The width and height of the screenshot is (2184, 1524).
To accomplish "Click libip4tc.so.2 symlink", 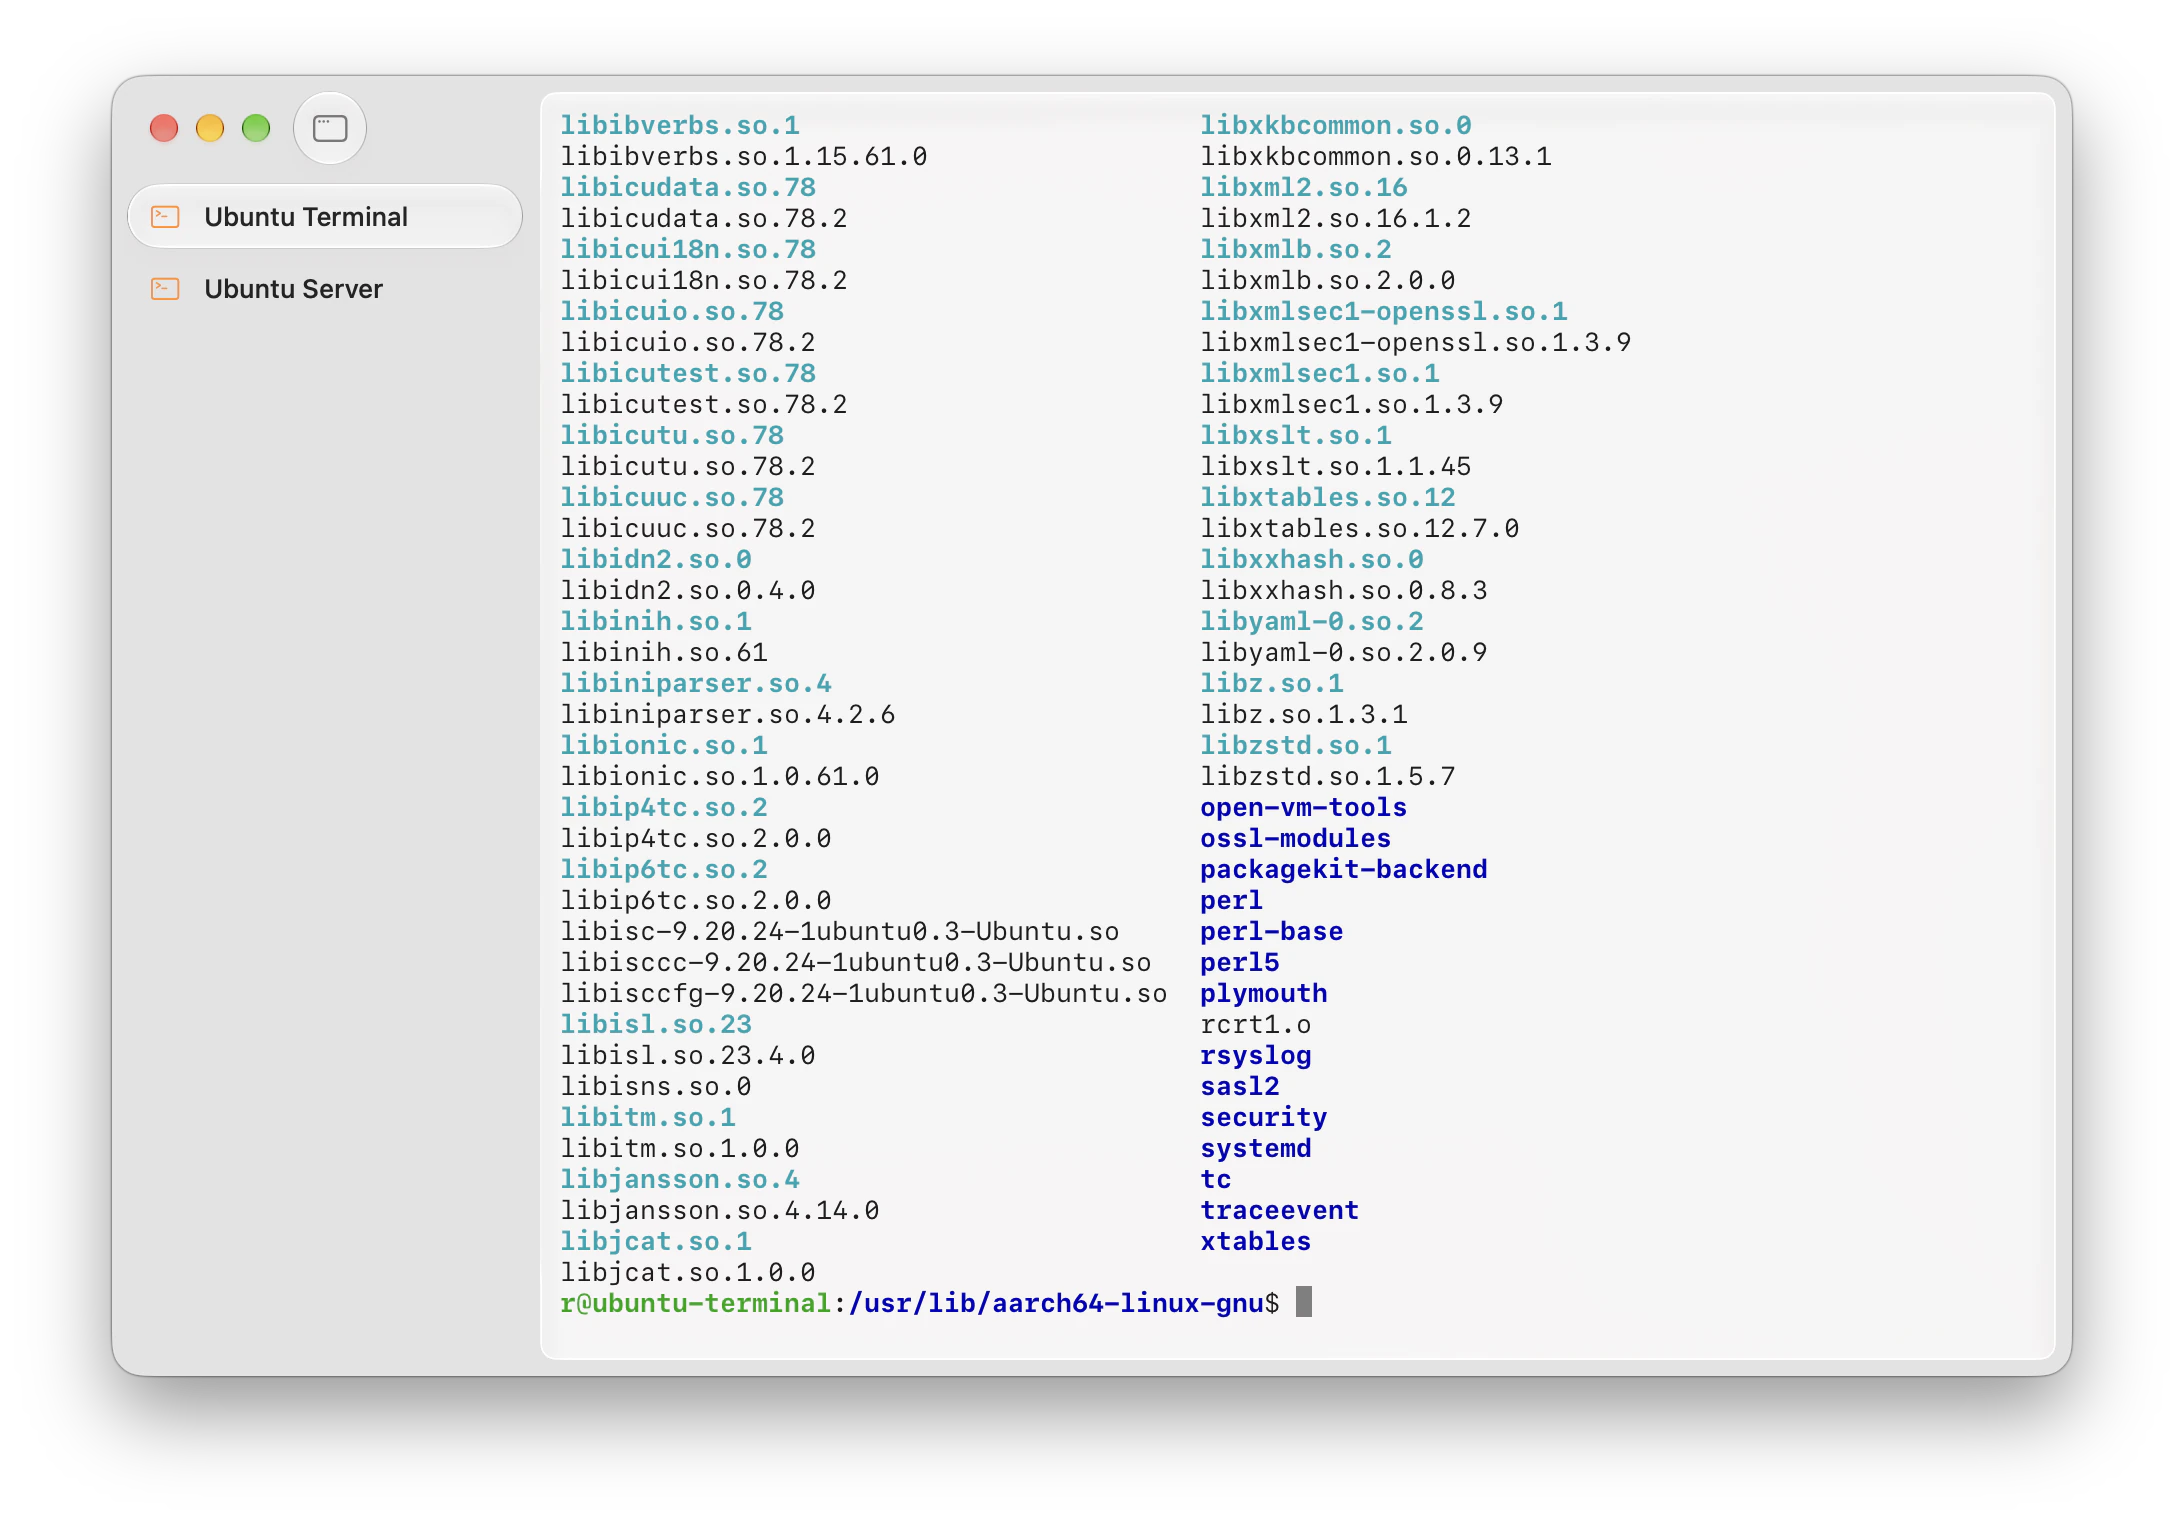I will pyautogui.click(x=664, y=807).
